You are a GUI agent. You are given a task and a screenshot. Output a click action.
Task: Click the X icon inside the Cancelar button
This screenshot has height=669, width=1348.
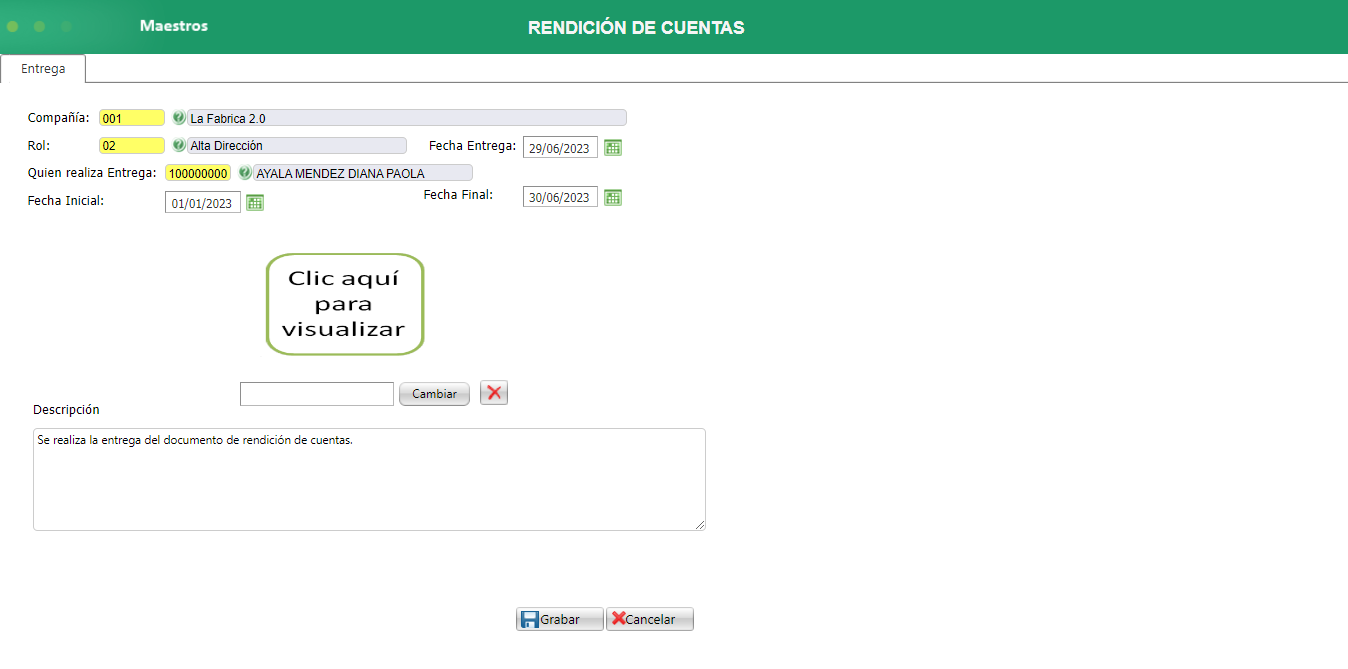coord(621,618)
